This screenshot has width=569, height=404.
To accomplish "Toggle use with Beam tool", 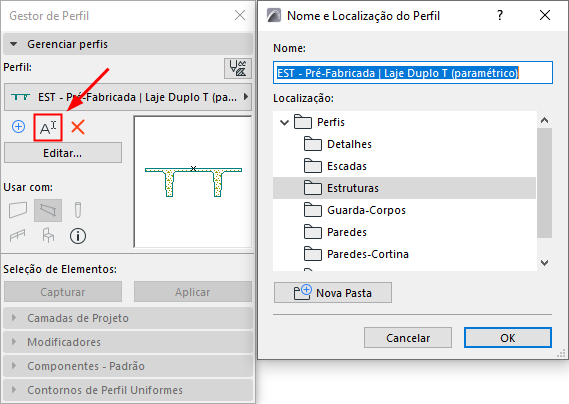I will pos(48,210).
